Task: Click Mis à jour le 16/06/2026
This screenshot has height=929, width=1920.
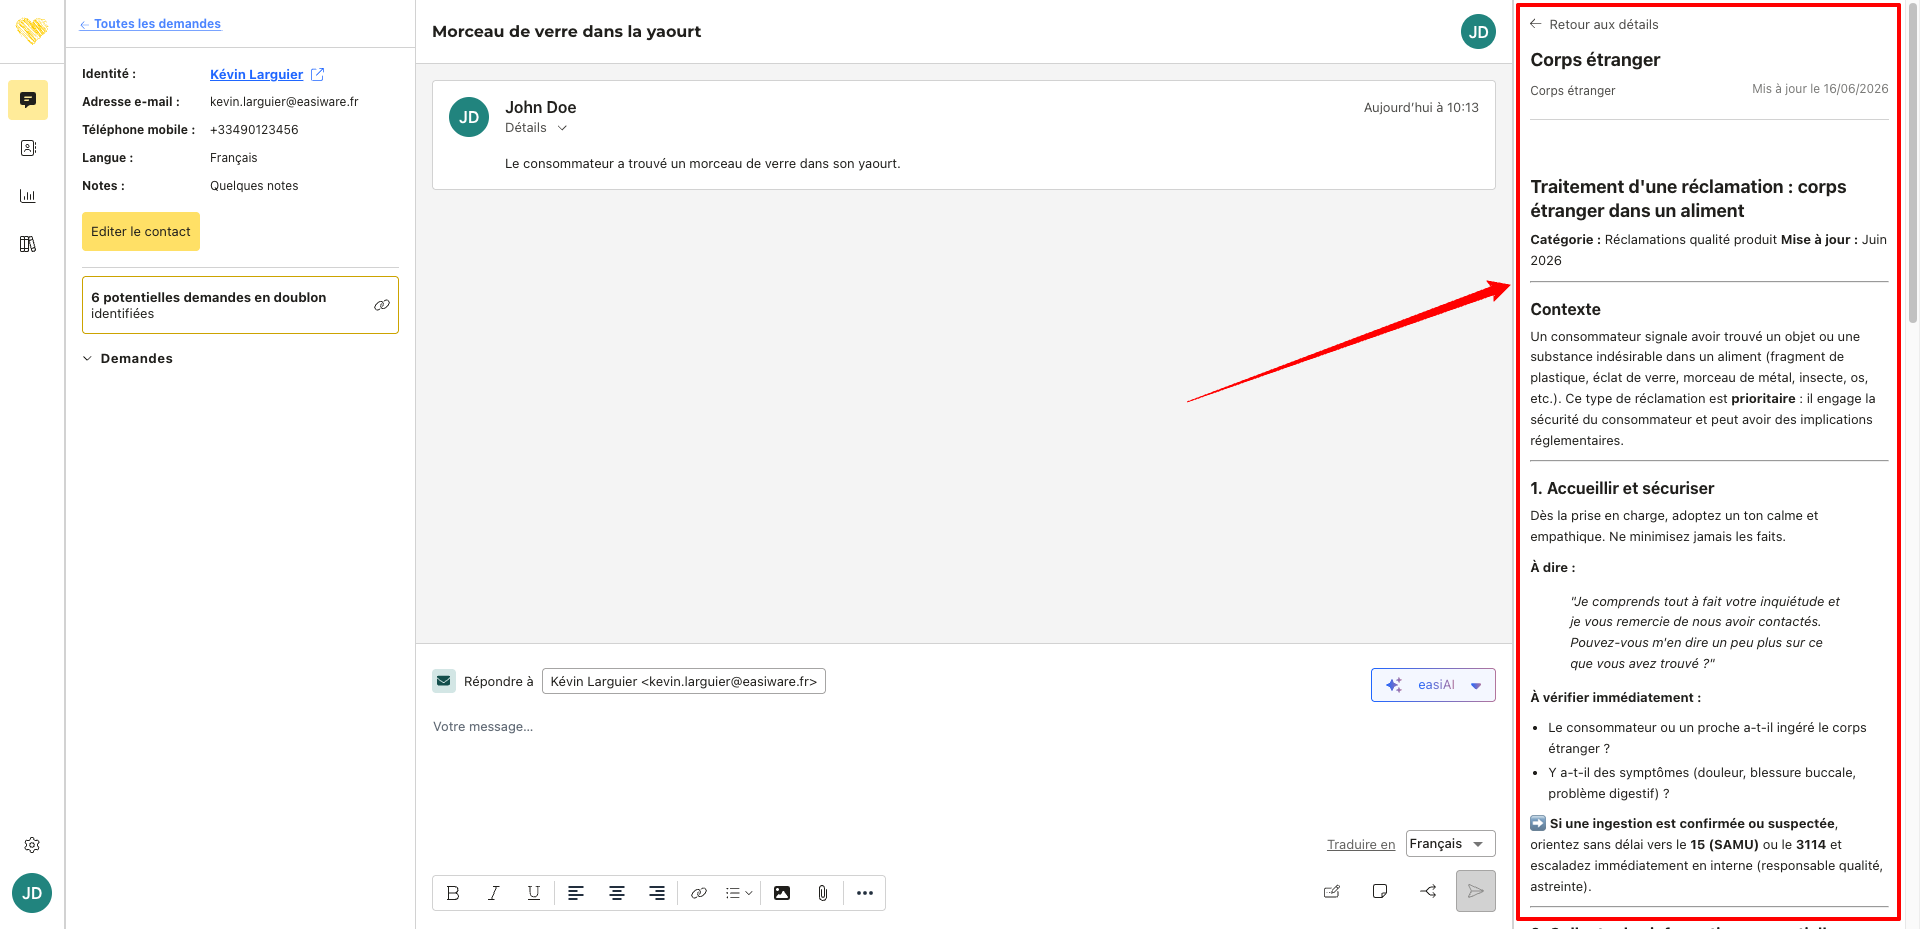Action: 1820,89
